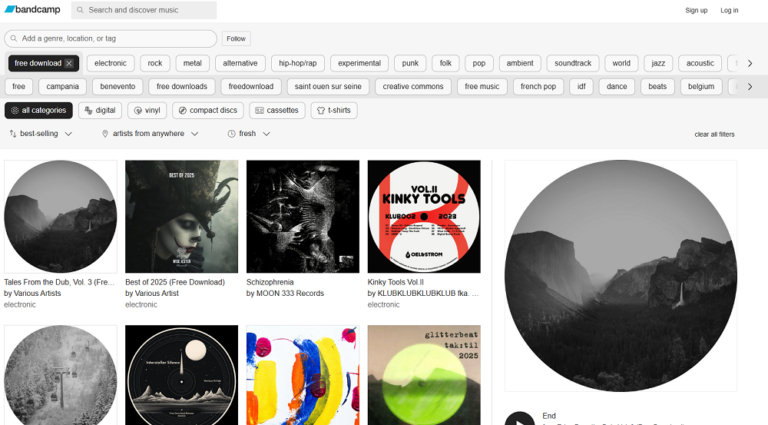Add the saint ouen sur seine tag

(328, 87)
